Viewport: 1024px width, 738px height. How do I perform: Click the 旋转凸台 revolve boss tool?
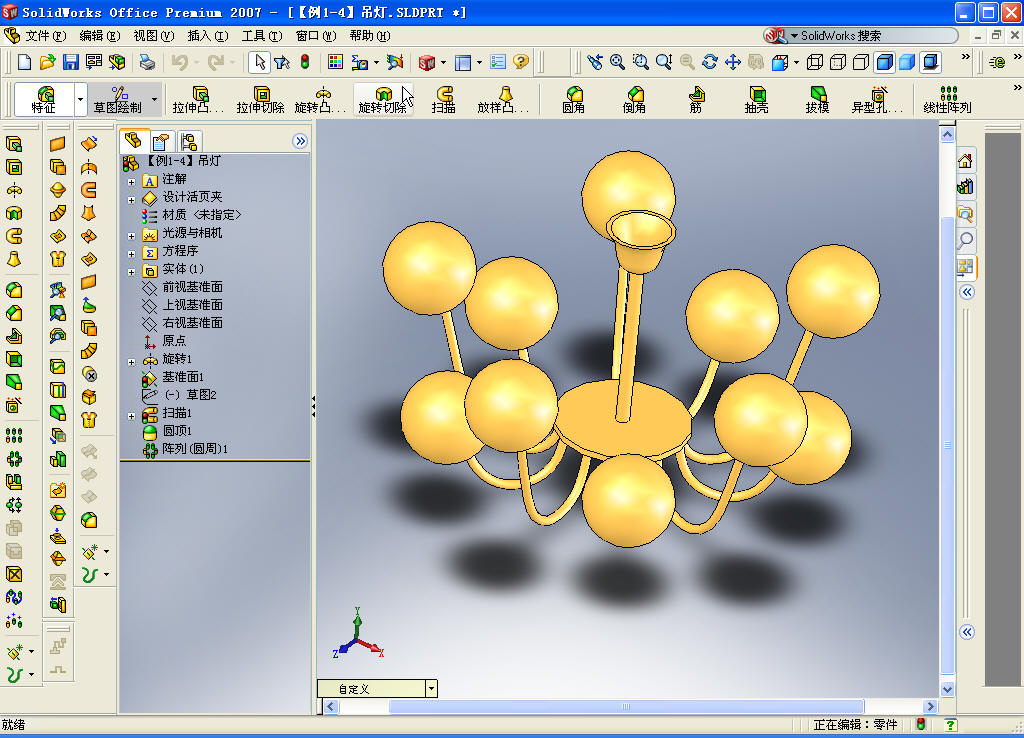pyautogui.click(x=320, y=99)
